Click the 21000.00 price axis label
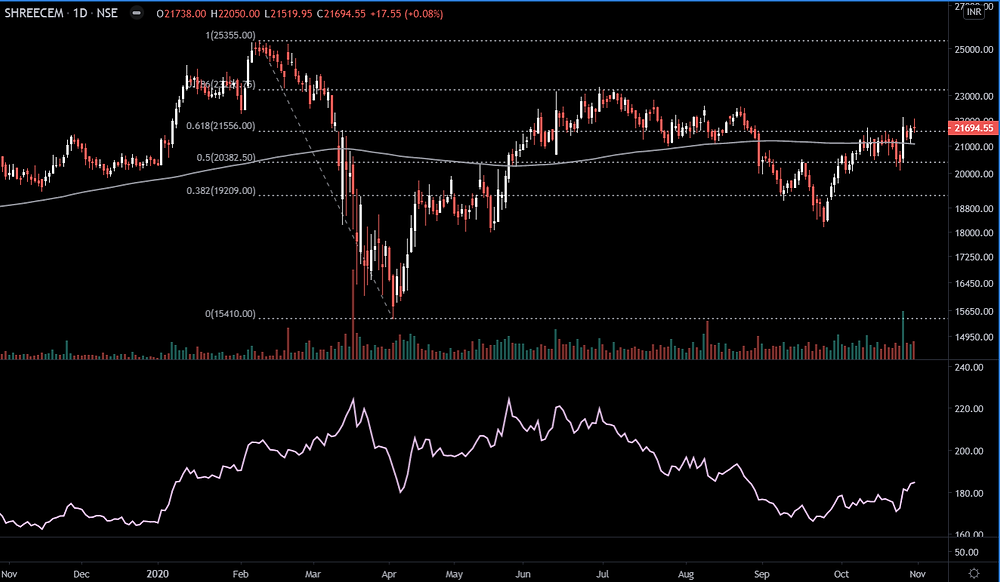The image size is (1000, 582). [974, 147]
